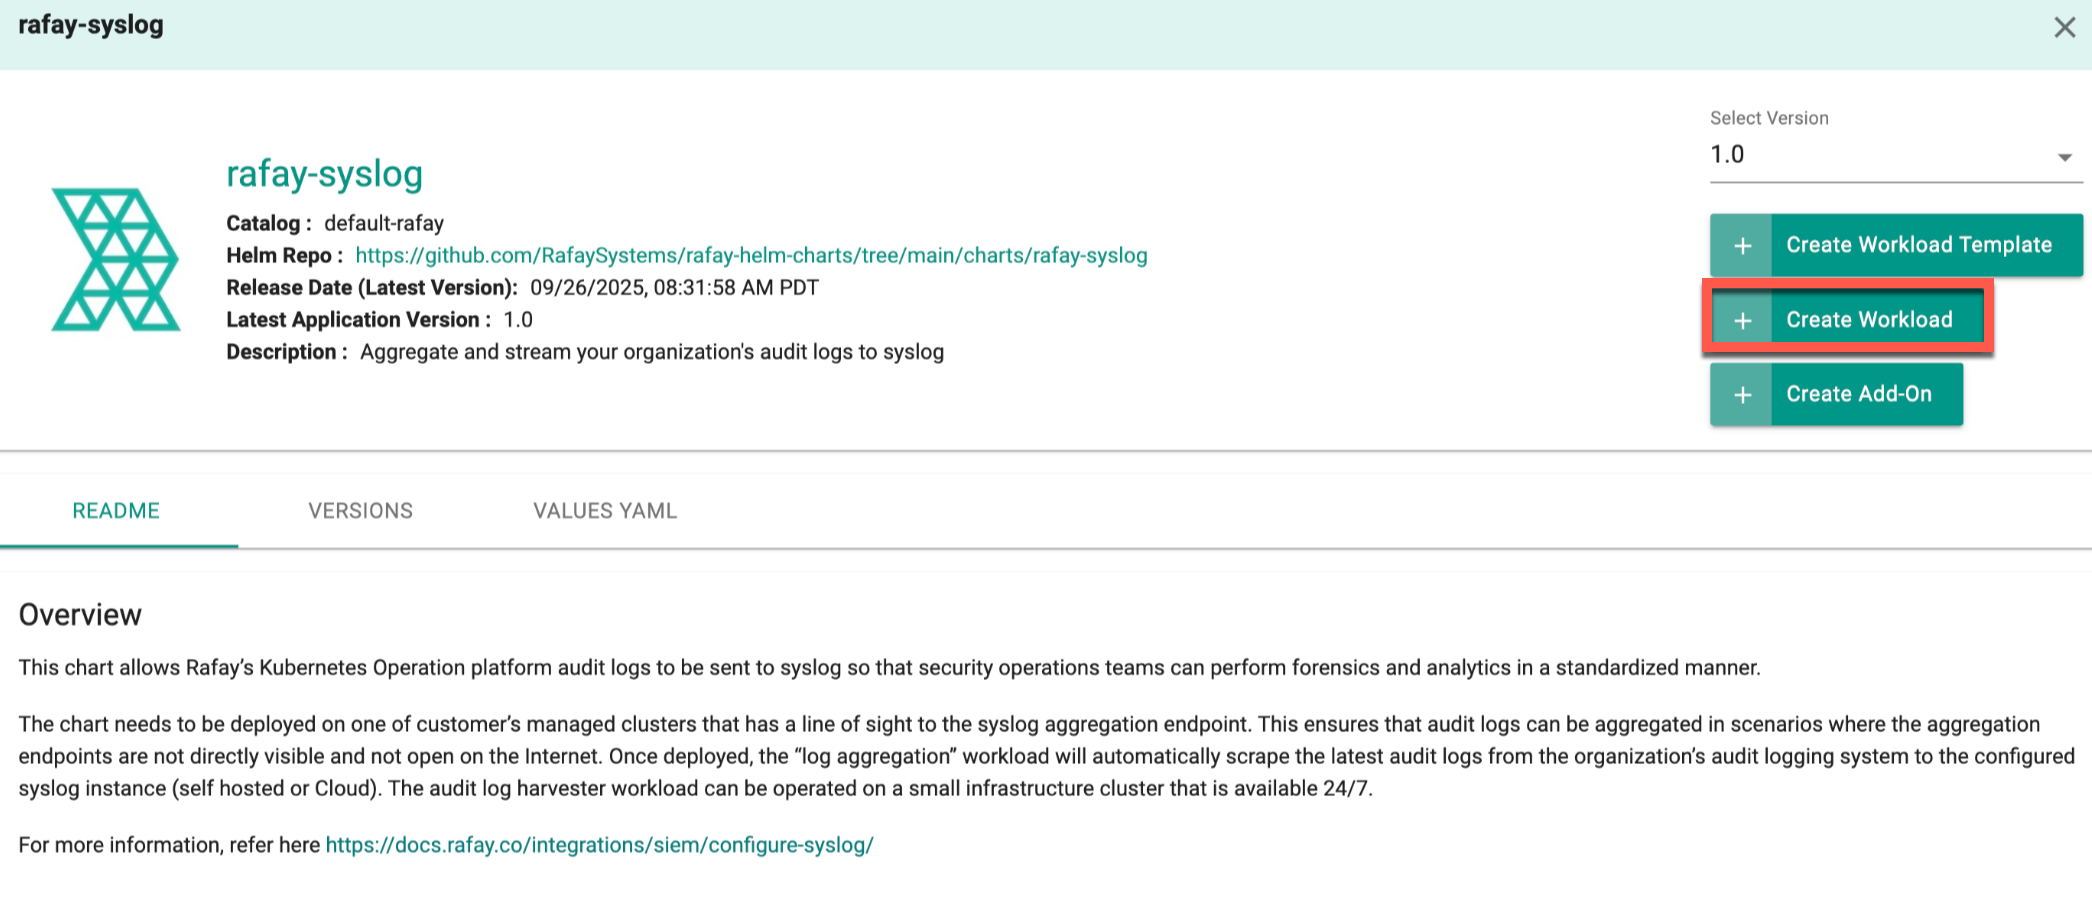Click the plus icon on Create Workload
The height and width of the screenshot is (902, 2092).
[x=1742, y=319]
